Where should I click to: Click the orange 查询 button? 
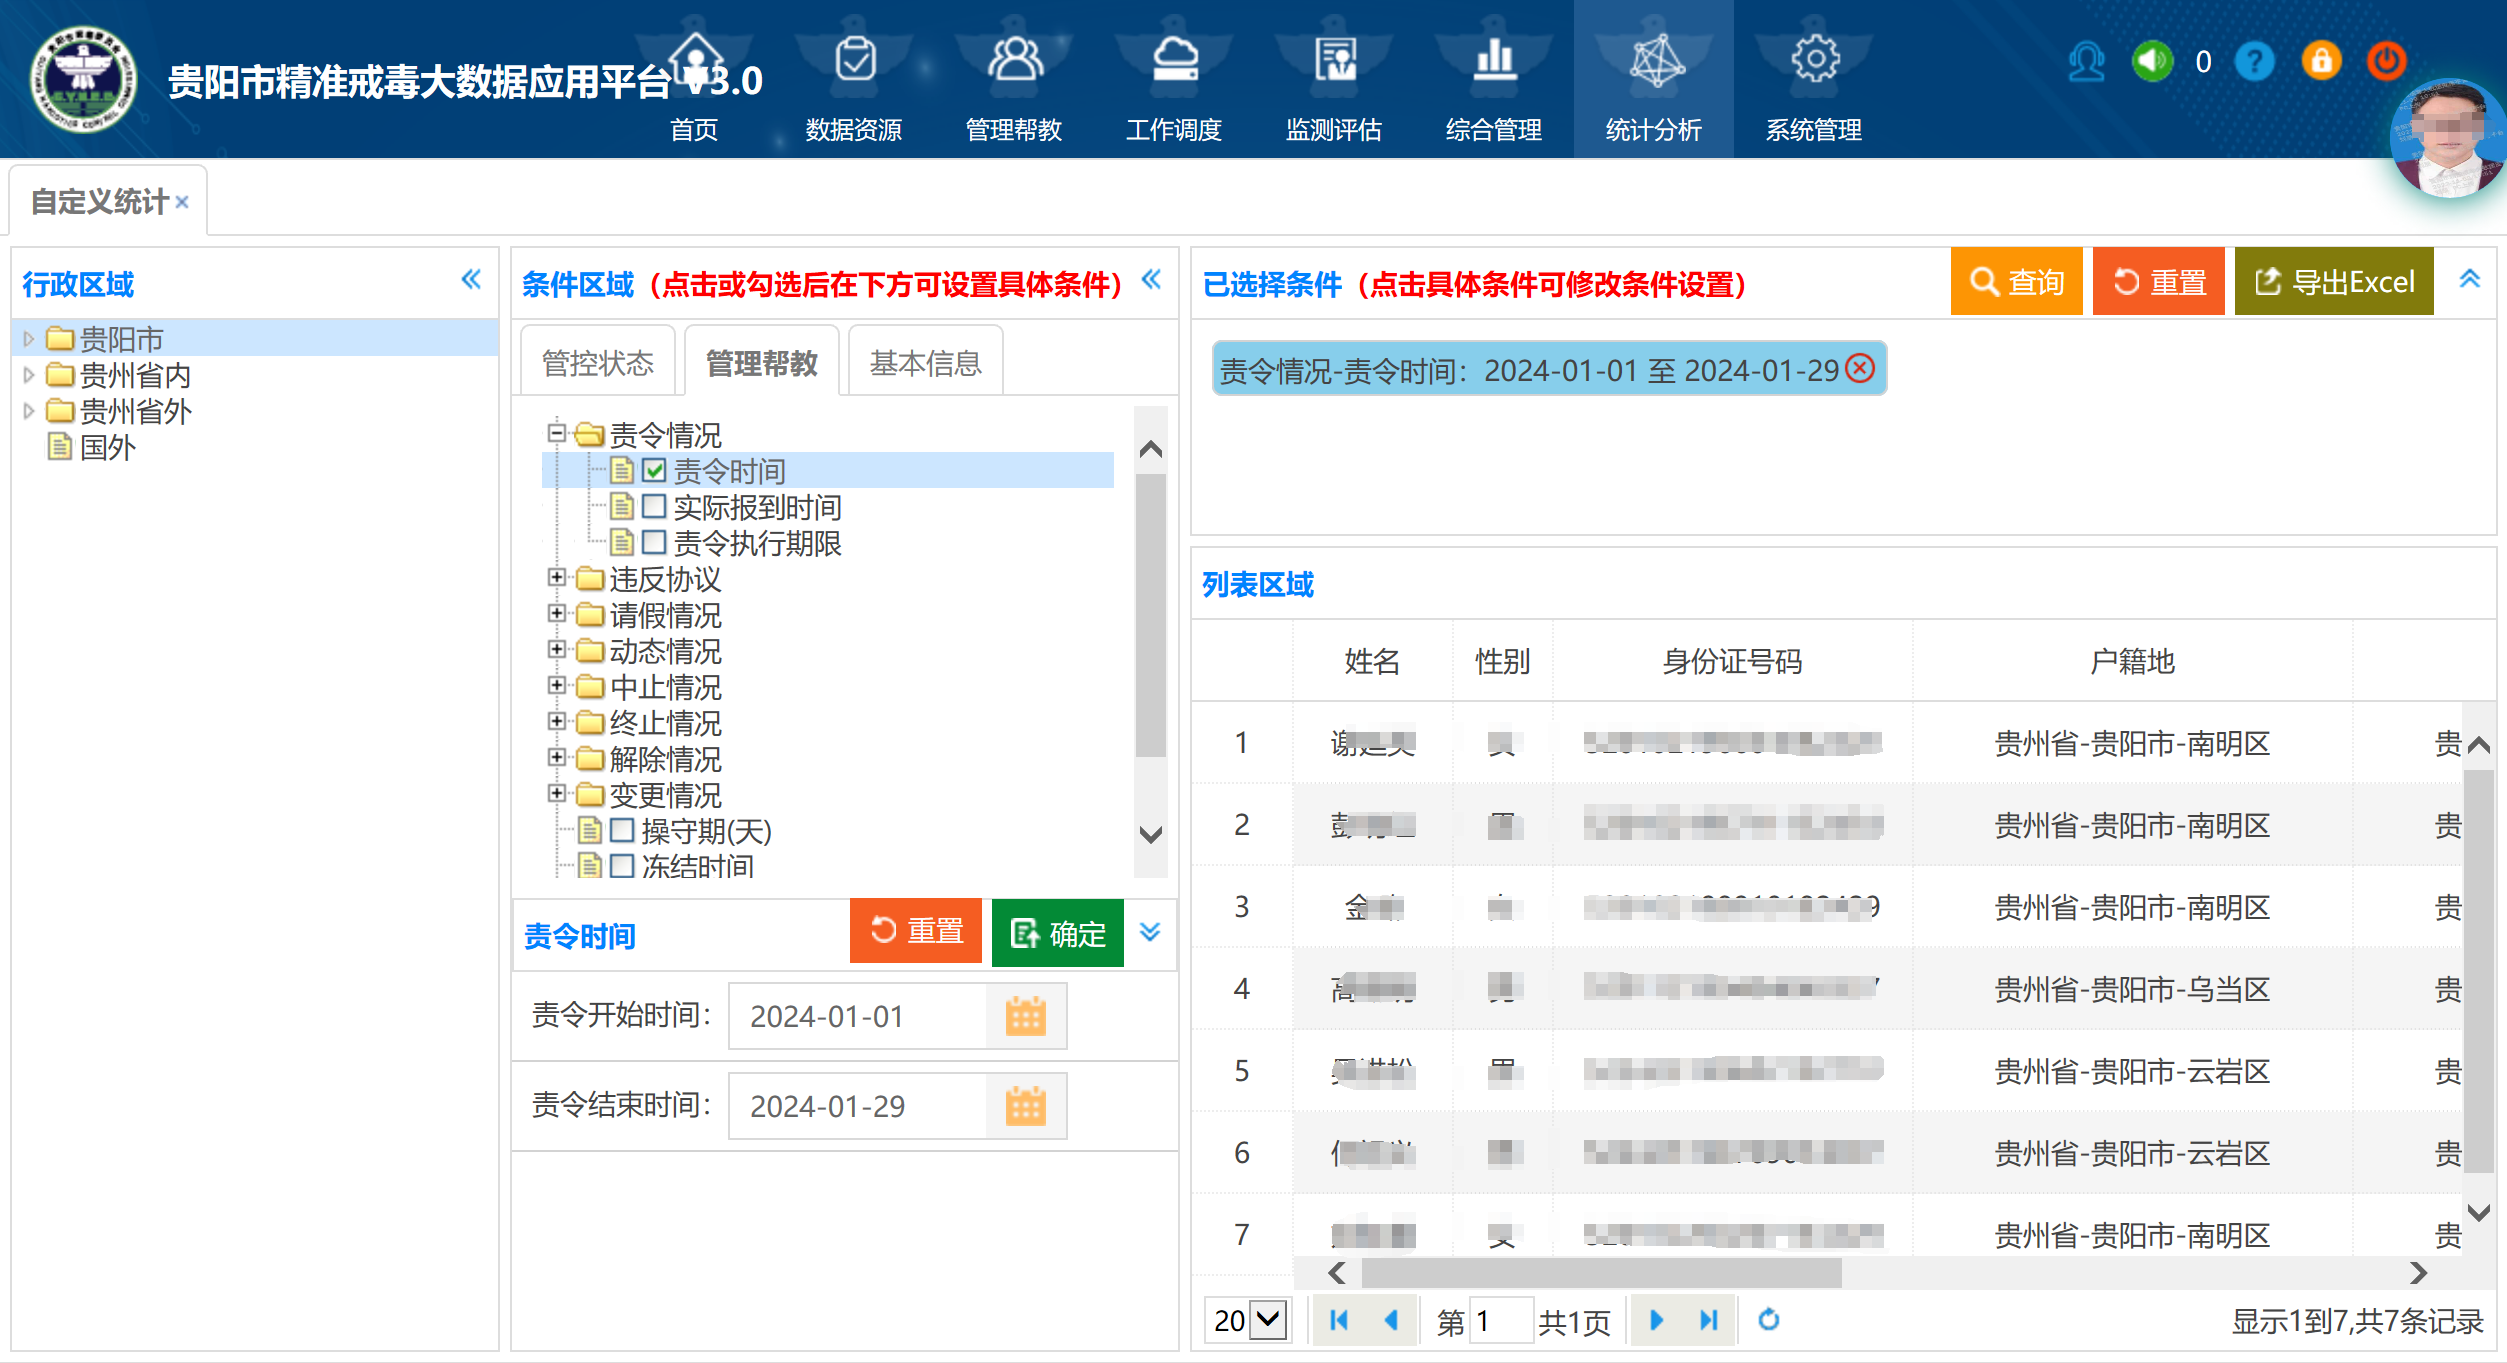pos(2016,282)
